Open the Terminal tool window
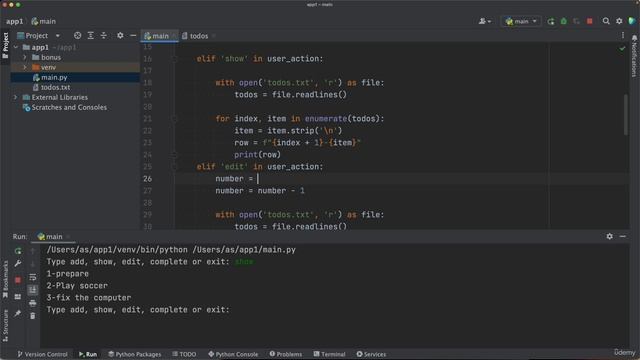The width and height of the screenshot is (640, 360). coord(329,354)
